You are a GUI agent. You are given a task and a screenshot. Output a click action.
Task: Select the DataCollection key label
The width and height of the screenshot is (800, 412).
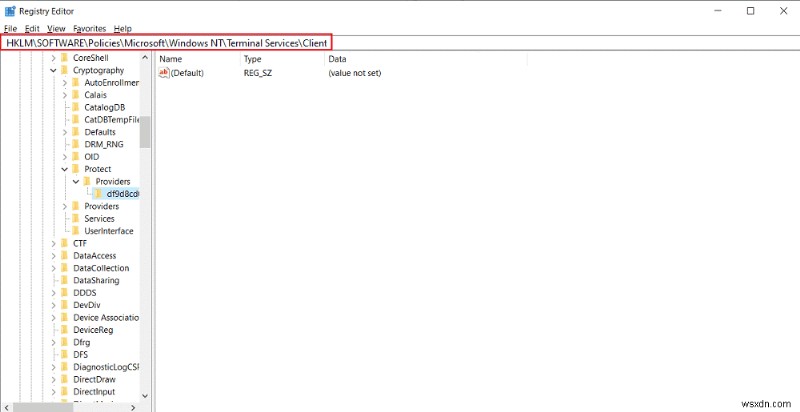pyautogui.click(x=101, y=268)
